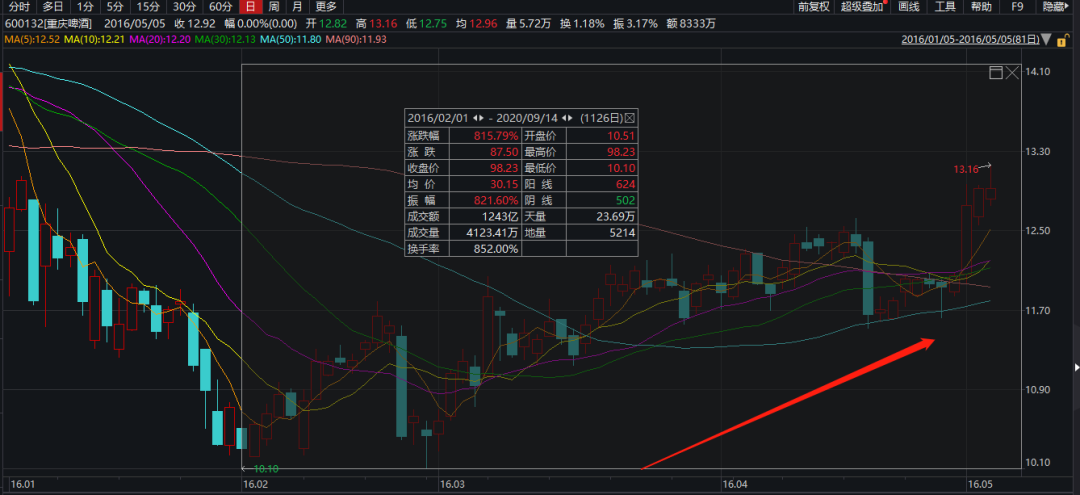Open the 更多 more periods dropdown

pos(326,7)
